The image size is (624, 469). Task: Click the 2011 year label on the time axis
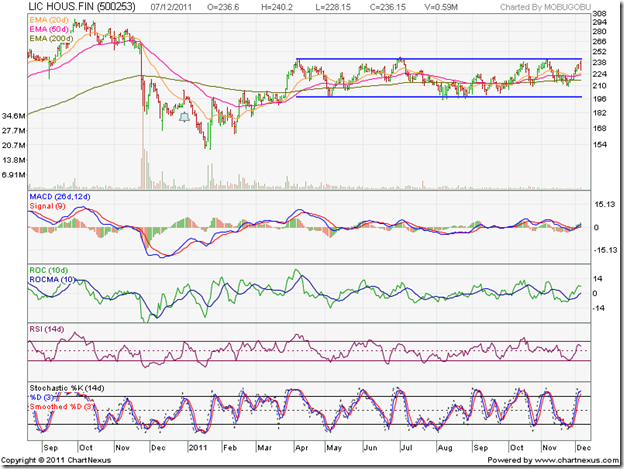[x=198, y=448]
